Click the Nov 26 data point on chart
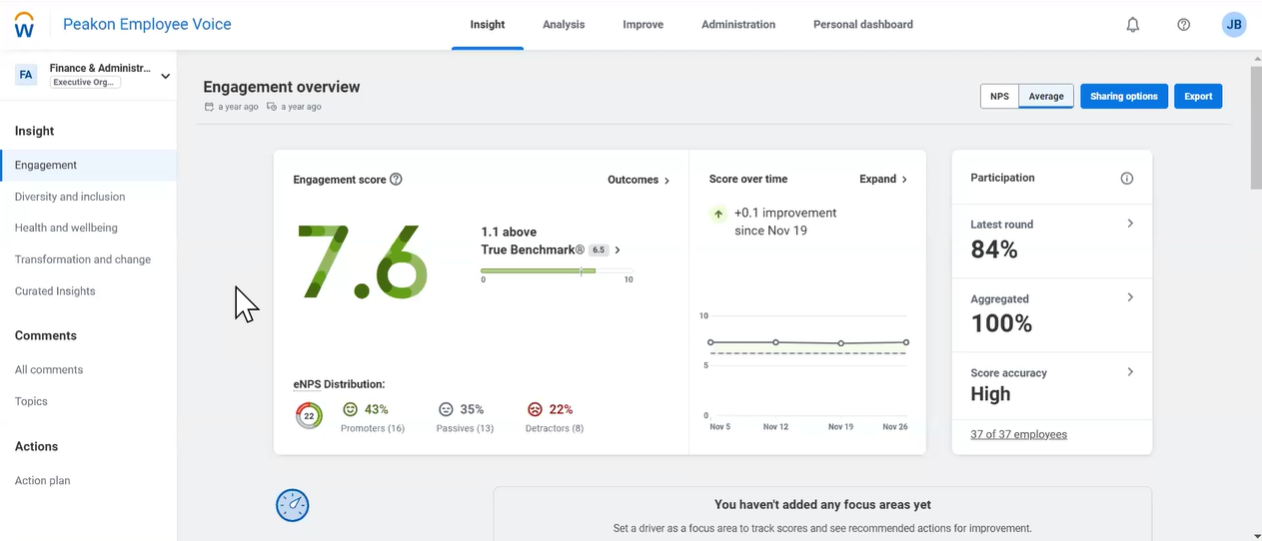Viewport: 1262px width, 541px height. (x=906, y=343)
